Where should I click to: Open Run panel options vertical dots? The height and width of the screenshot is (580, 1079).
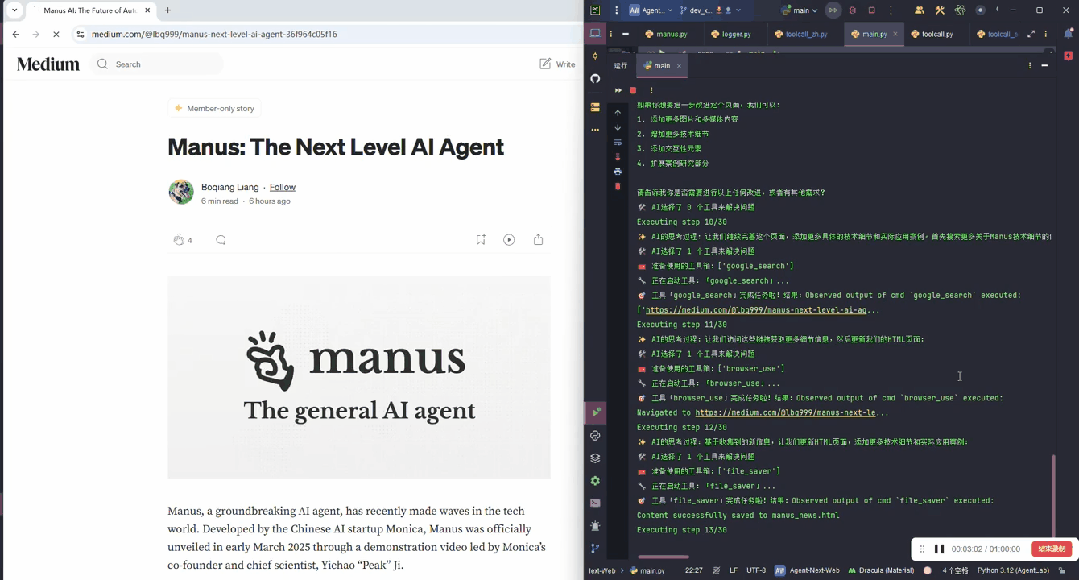click(x=1029, y=65)
